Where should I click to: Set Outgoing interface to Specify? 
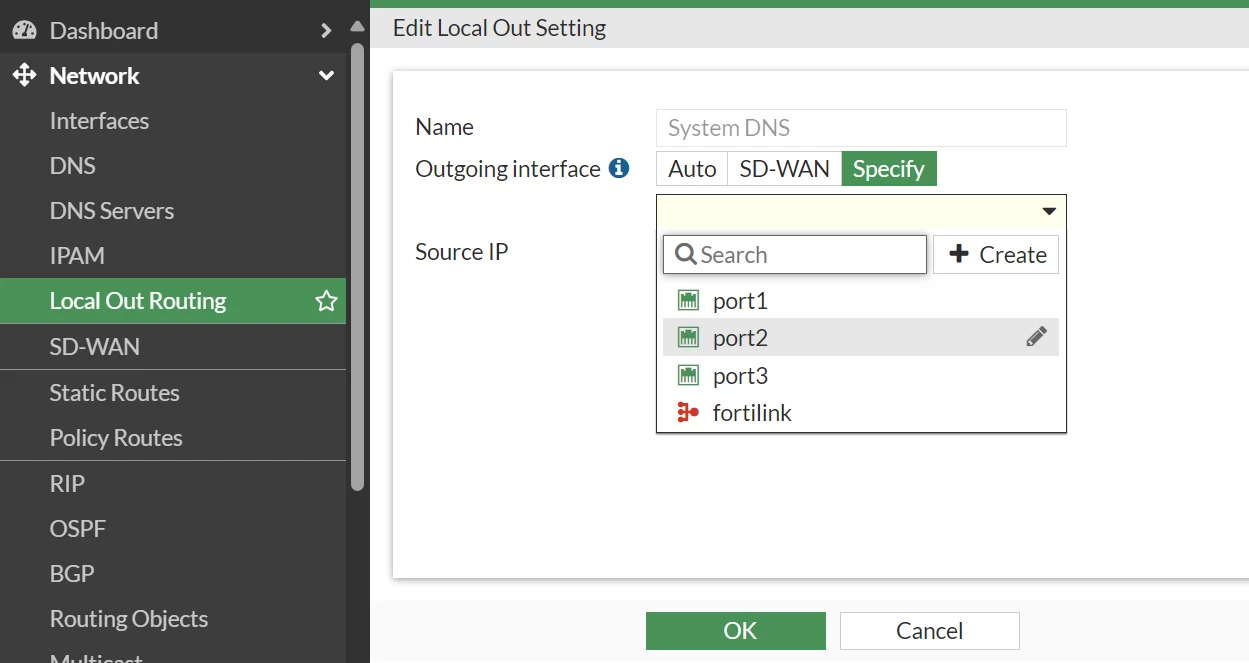coord(889,169)
